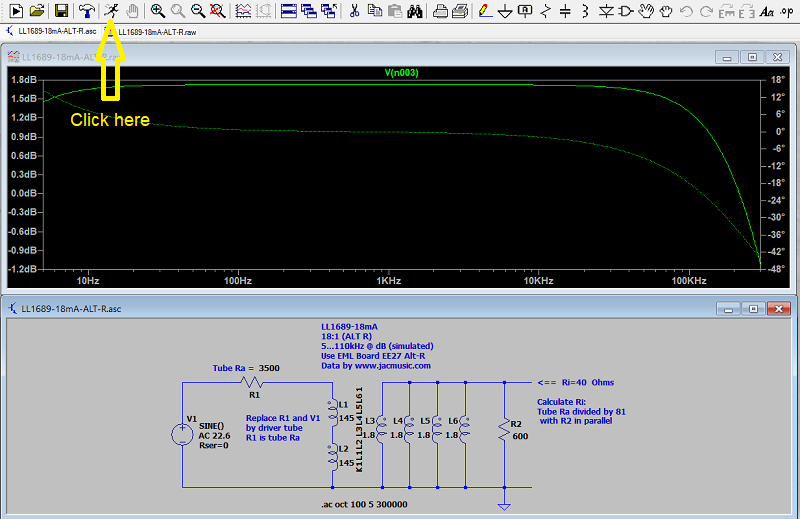The width and height of the screenshot is (800, 519).
Task: Select the Draw wire pencil tool
Action: click(x=484, y=11)
